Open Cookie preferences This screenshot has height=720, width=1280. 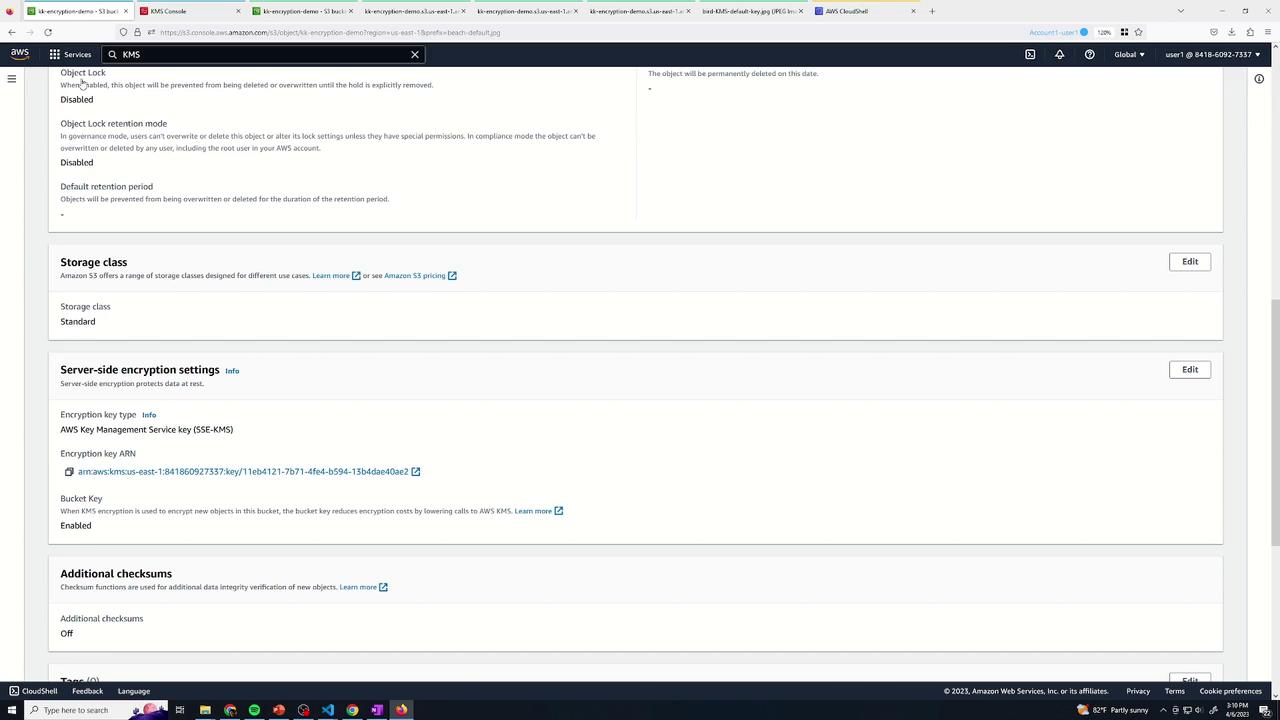(x=1231, y=691)
